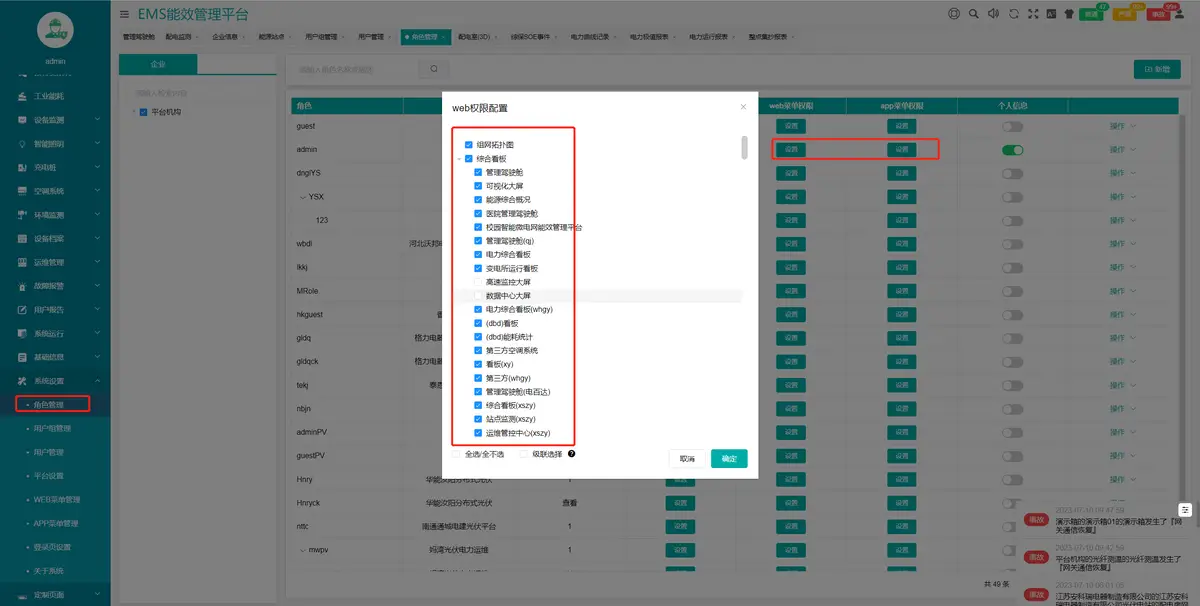Click the search icon in the top header
The width and height of the screenshot is (1200, 606).
point(973,14)
